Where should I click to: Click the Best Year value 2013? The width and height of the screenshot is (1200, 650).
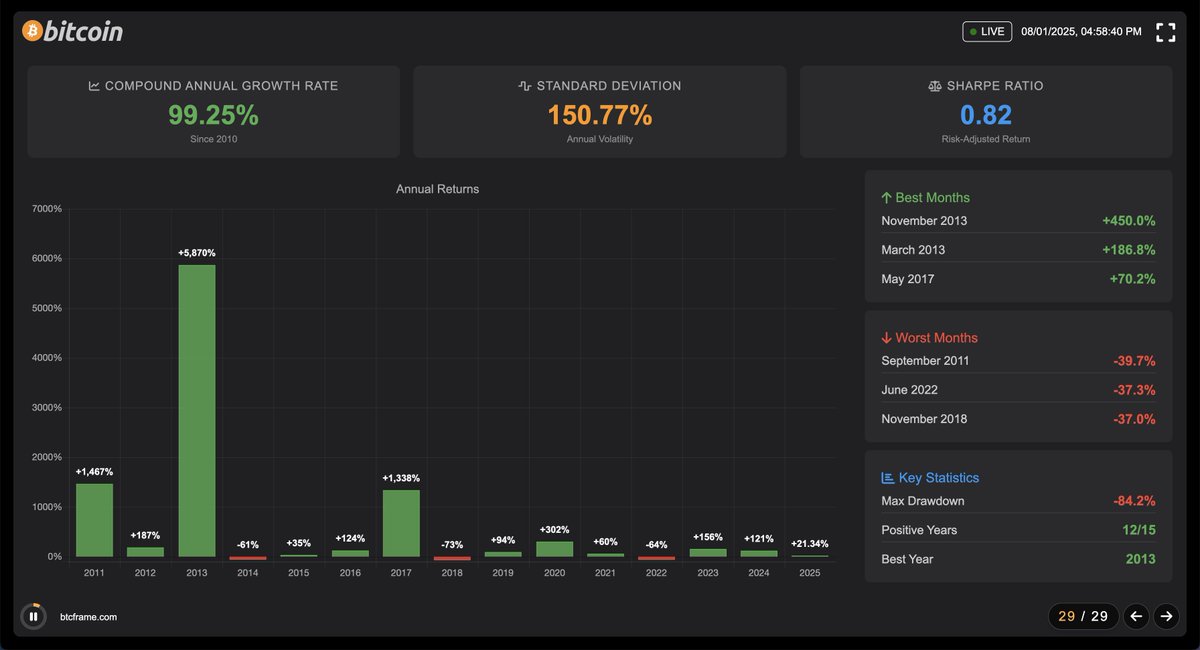[1139, 558]
